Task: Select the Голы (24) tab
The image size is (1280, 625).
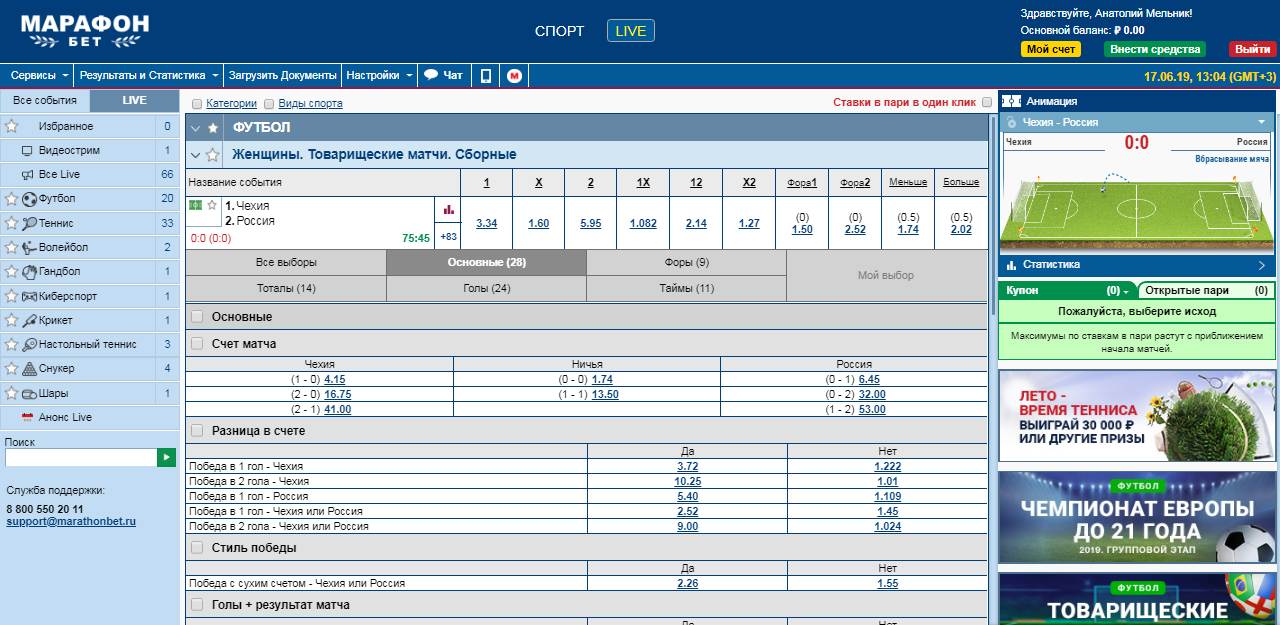Action: [x=486, y=288]
